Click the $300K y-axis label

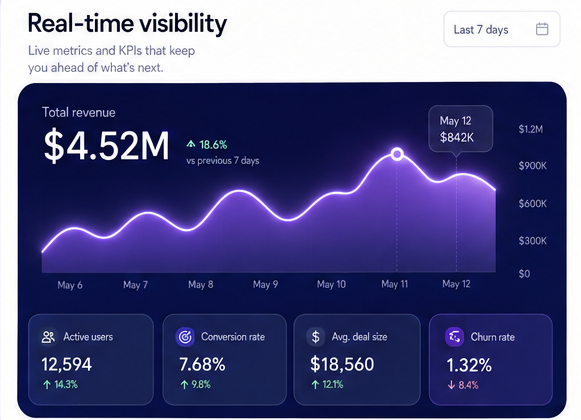(x=532, y=241)
